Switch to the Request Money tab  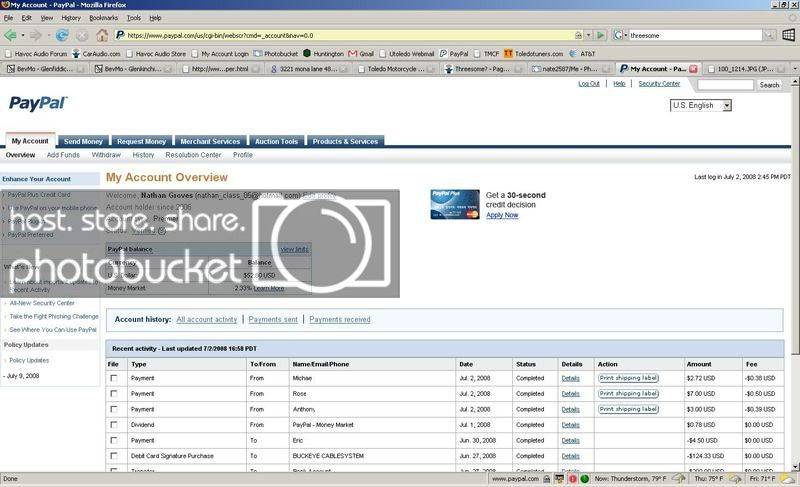click(141, 141)
